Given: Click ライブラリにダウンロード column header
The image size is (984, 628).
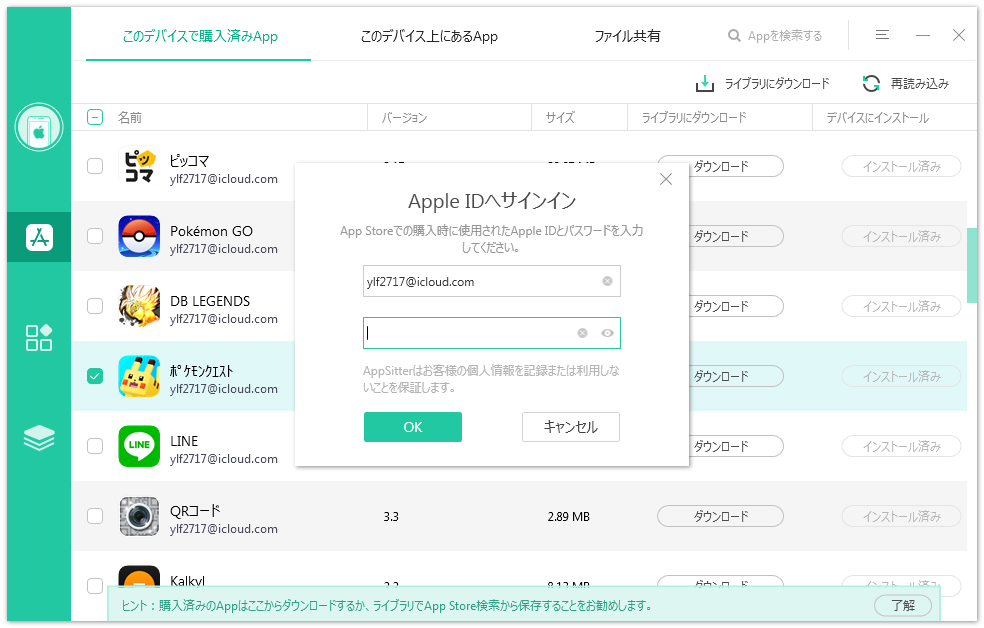Looking at the screenshot, I should pos(694,117).
